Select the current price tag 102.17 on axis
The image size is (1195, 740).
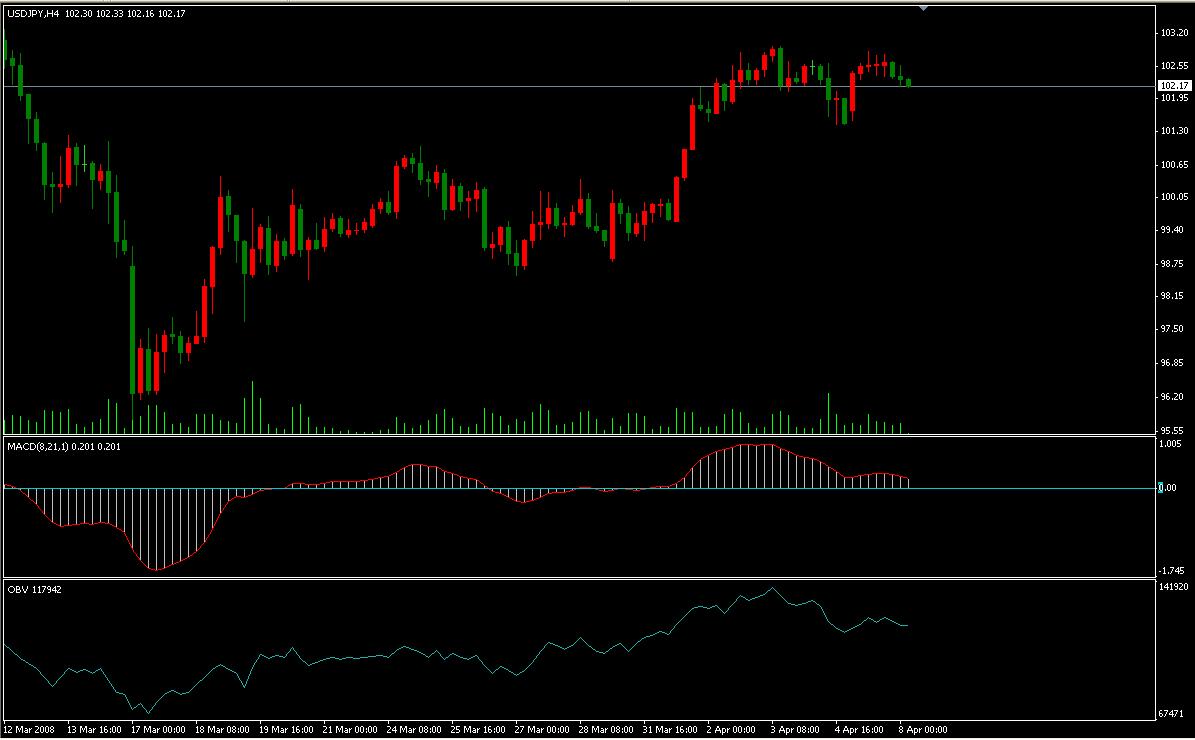tap(1173, 86)
